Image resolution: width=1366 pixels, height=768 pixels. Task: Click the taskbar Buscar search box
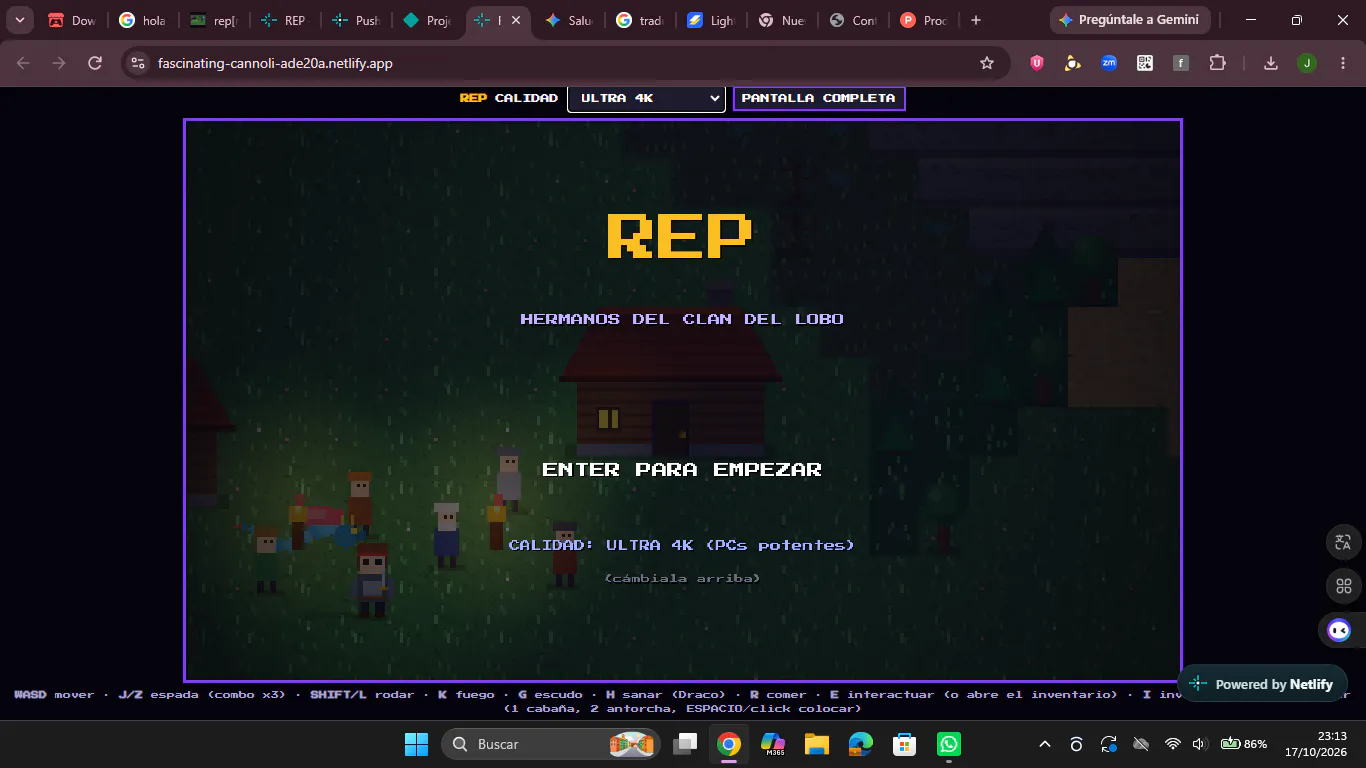(x=552, y=744)
